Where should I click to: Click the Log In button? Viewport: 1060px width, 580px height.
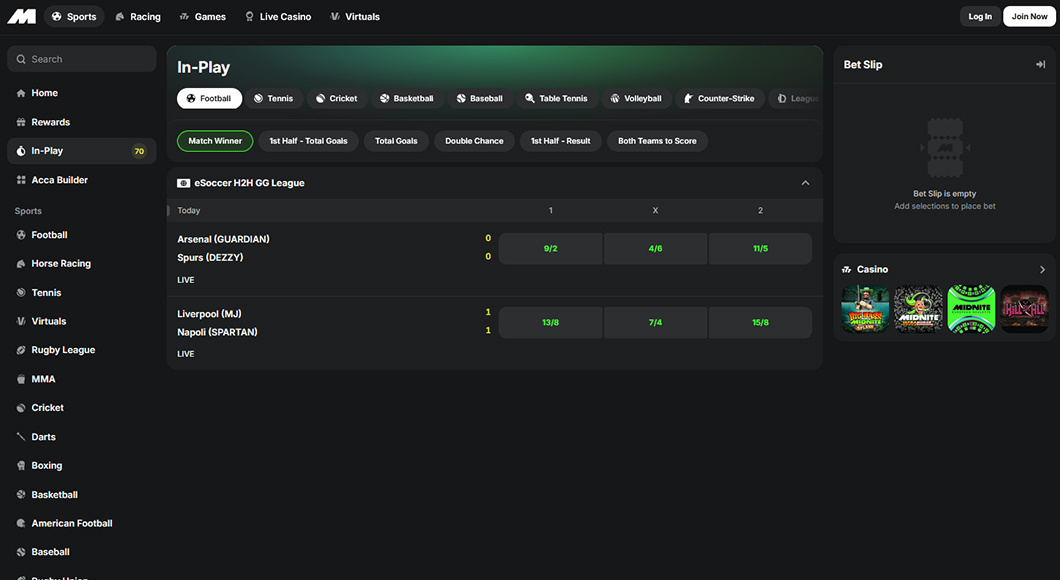pyautogui.click(x=980, y=16)
